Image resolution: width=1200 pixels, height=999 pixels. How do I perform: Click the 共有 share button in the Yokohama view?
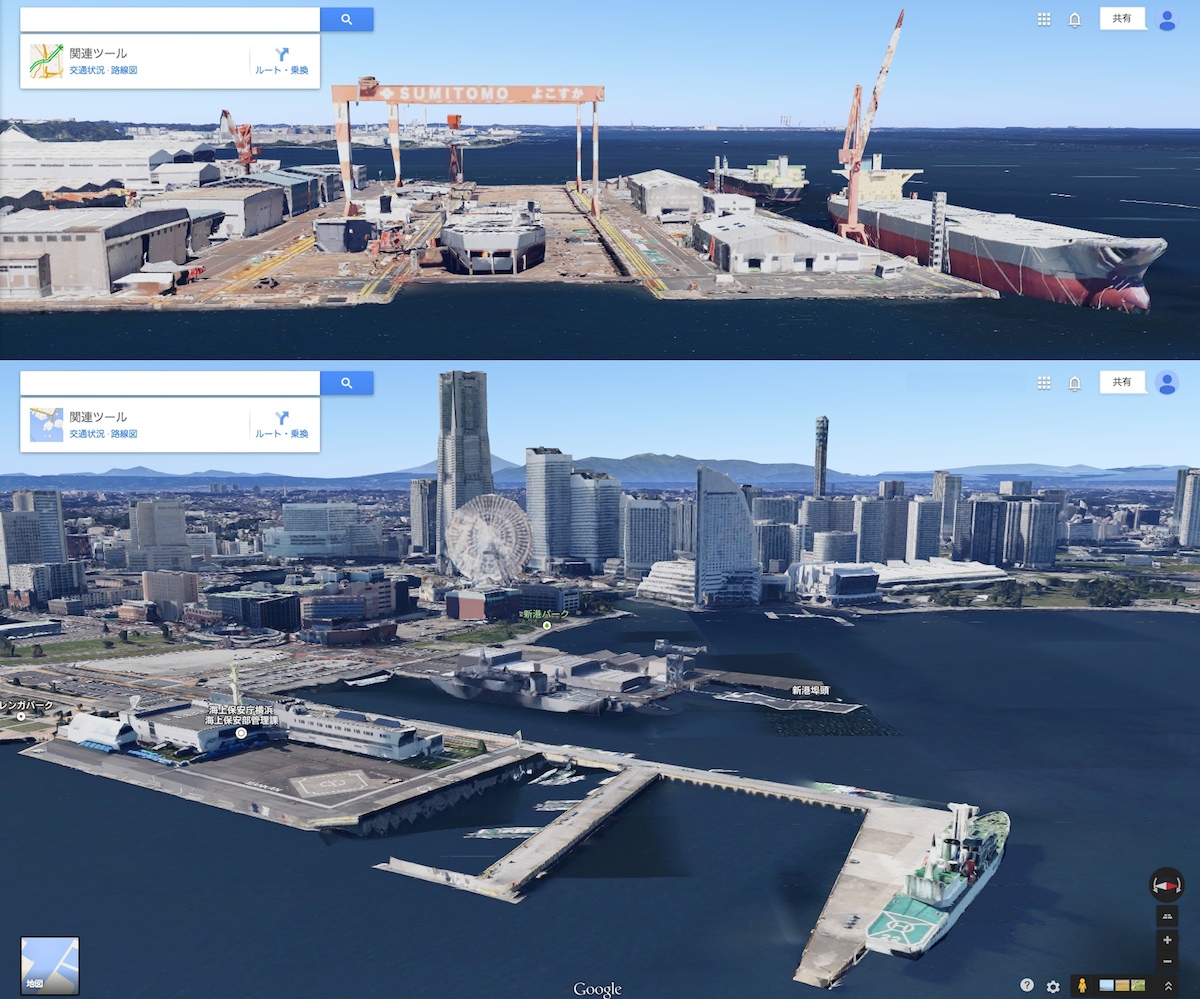tap(1122, 382)
